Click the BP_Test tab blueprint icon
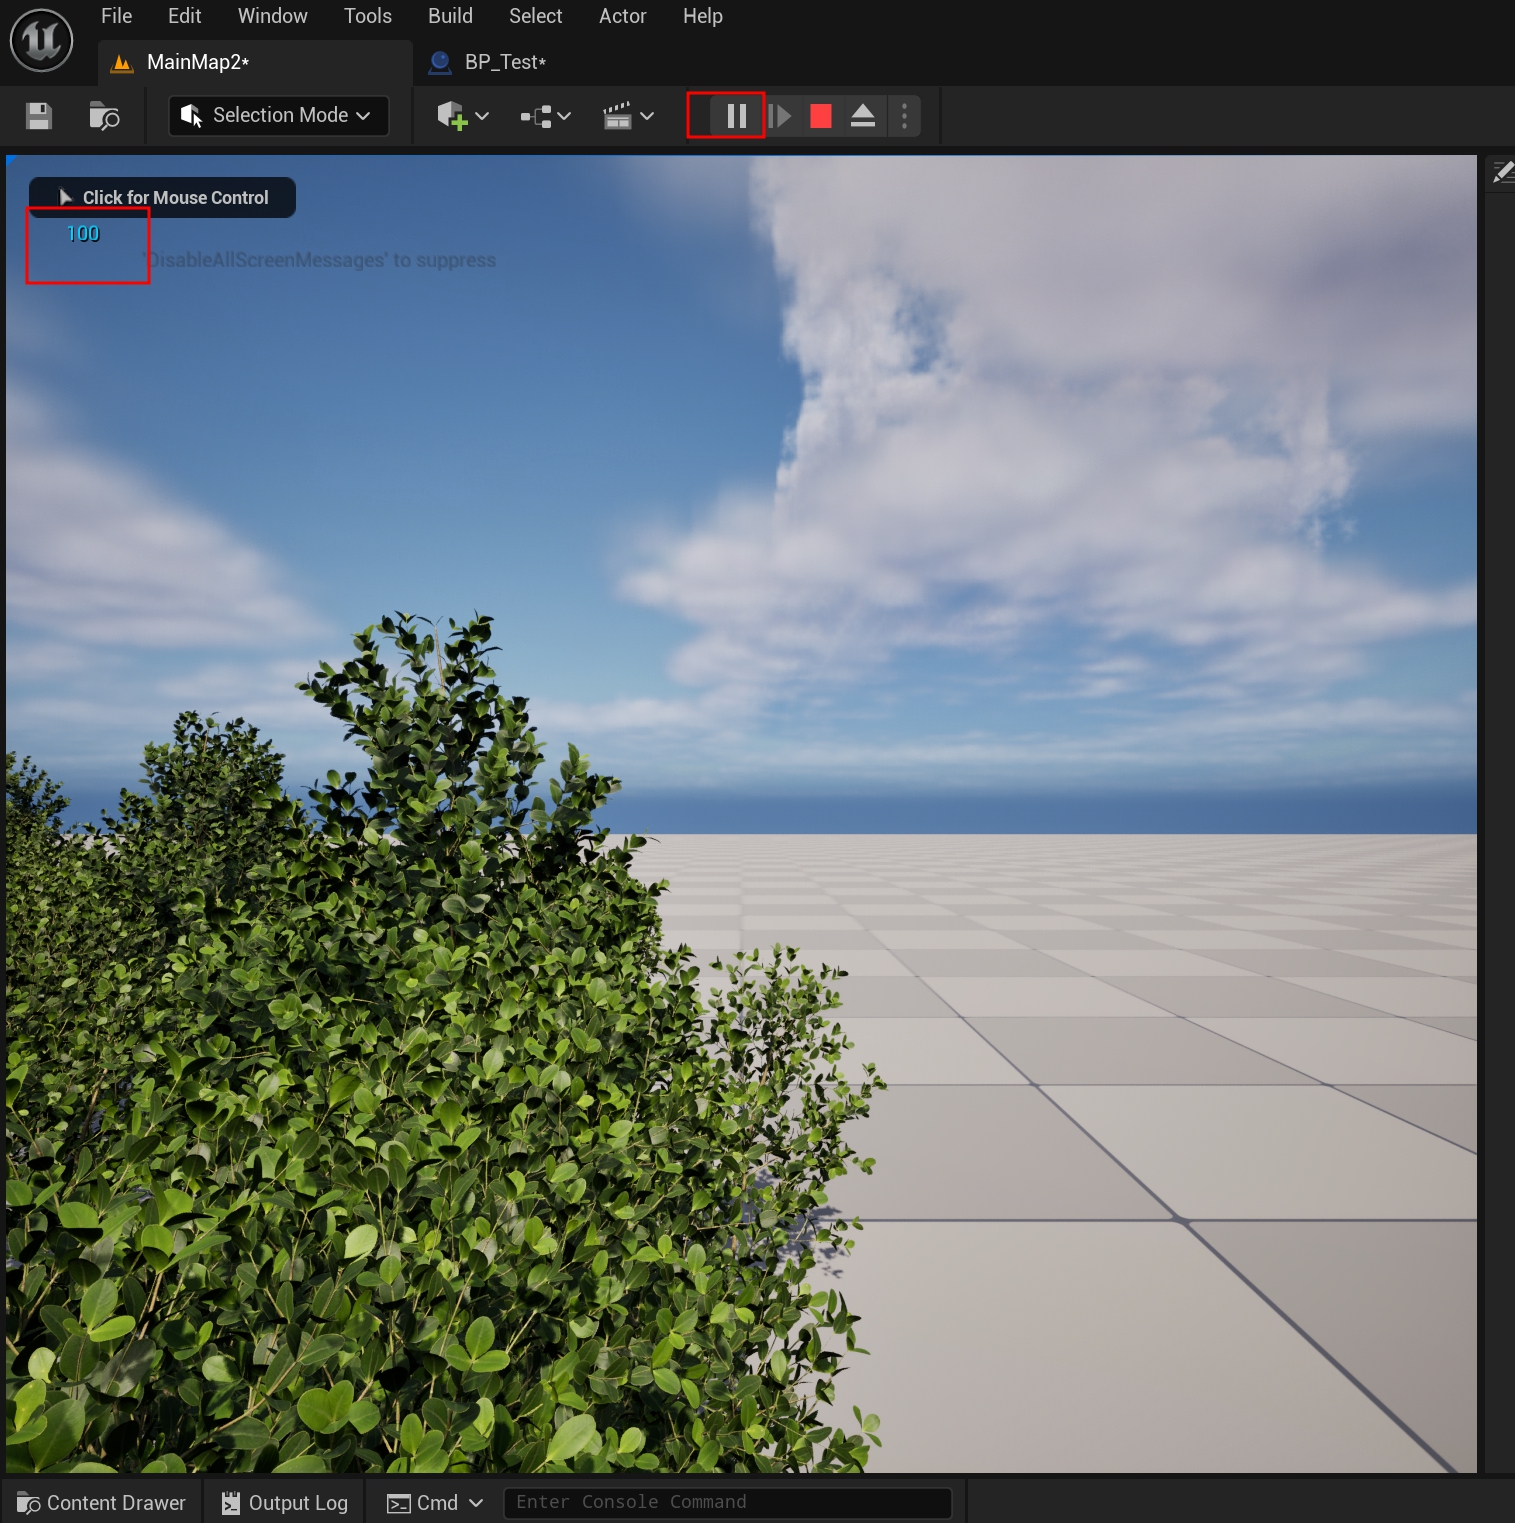Screen dimensions: 1515x1523 coord(439,63)
